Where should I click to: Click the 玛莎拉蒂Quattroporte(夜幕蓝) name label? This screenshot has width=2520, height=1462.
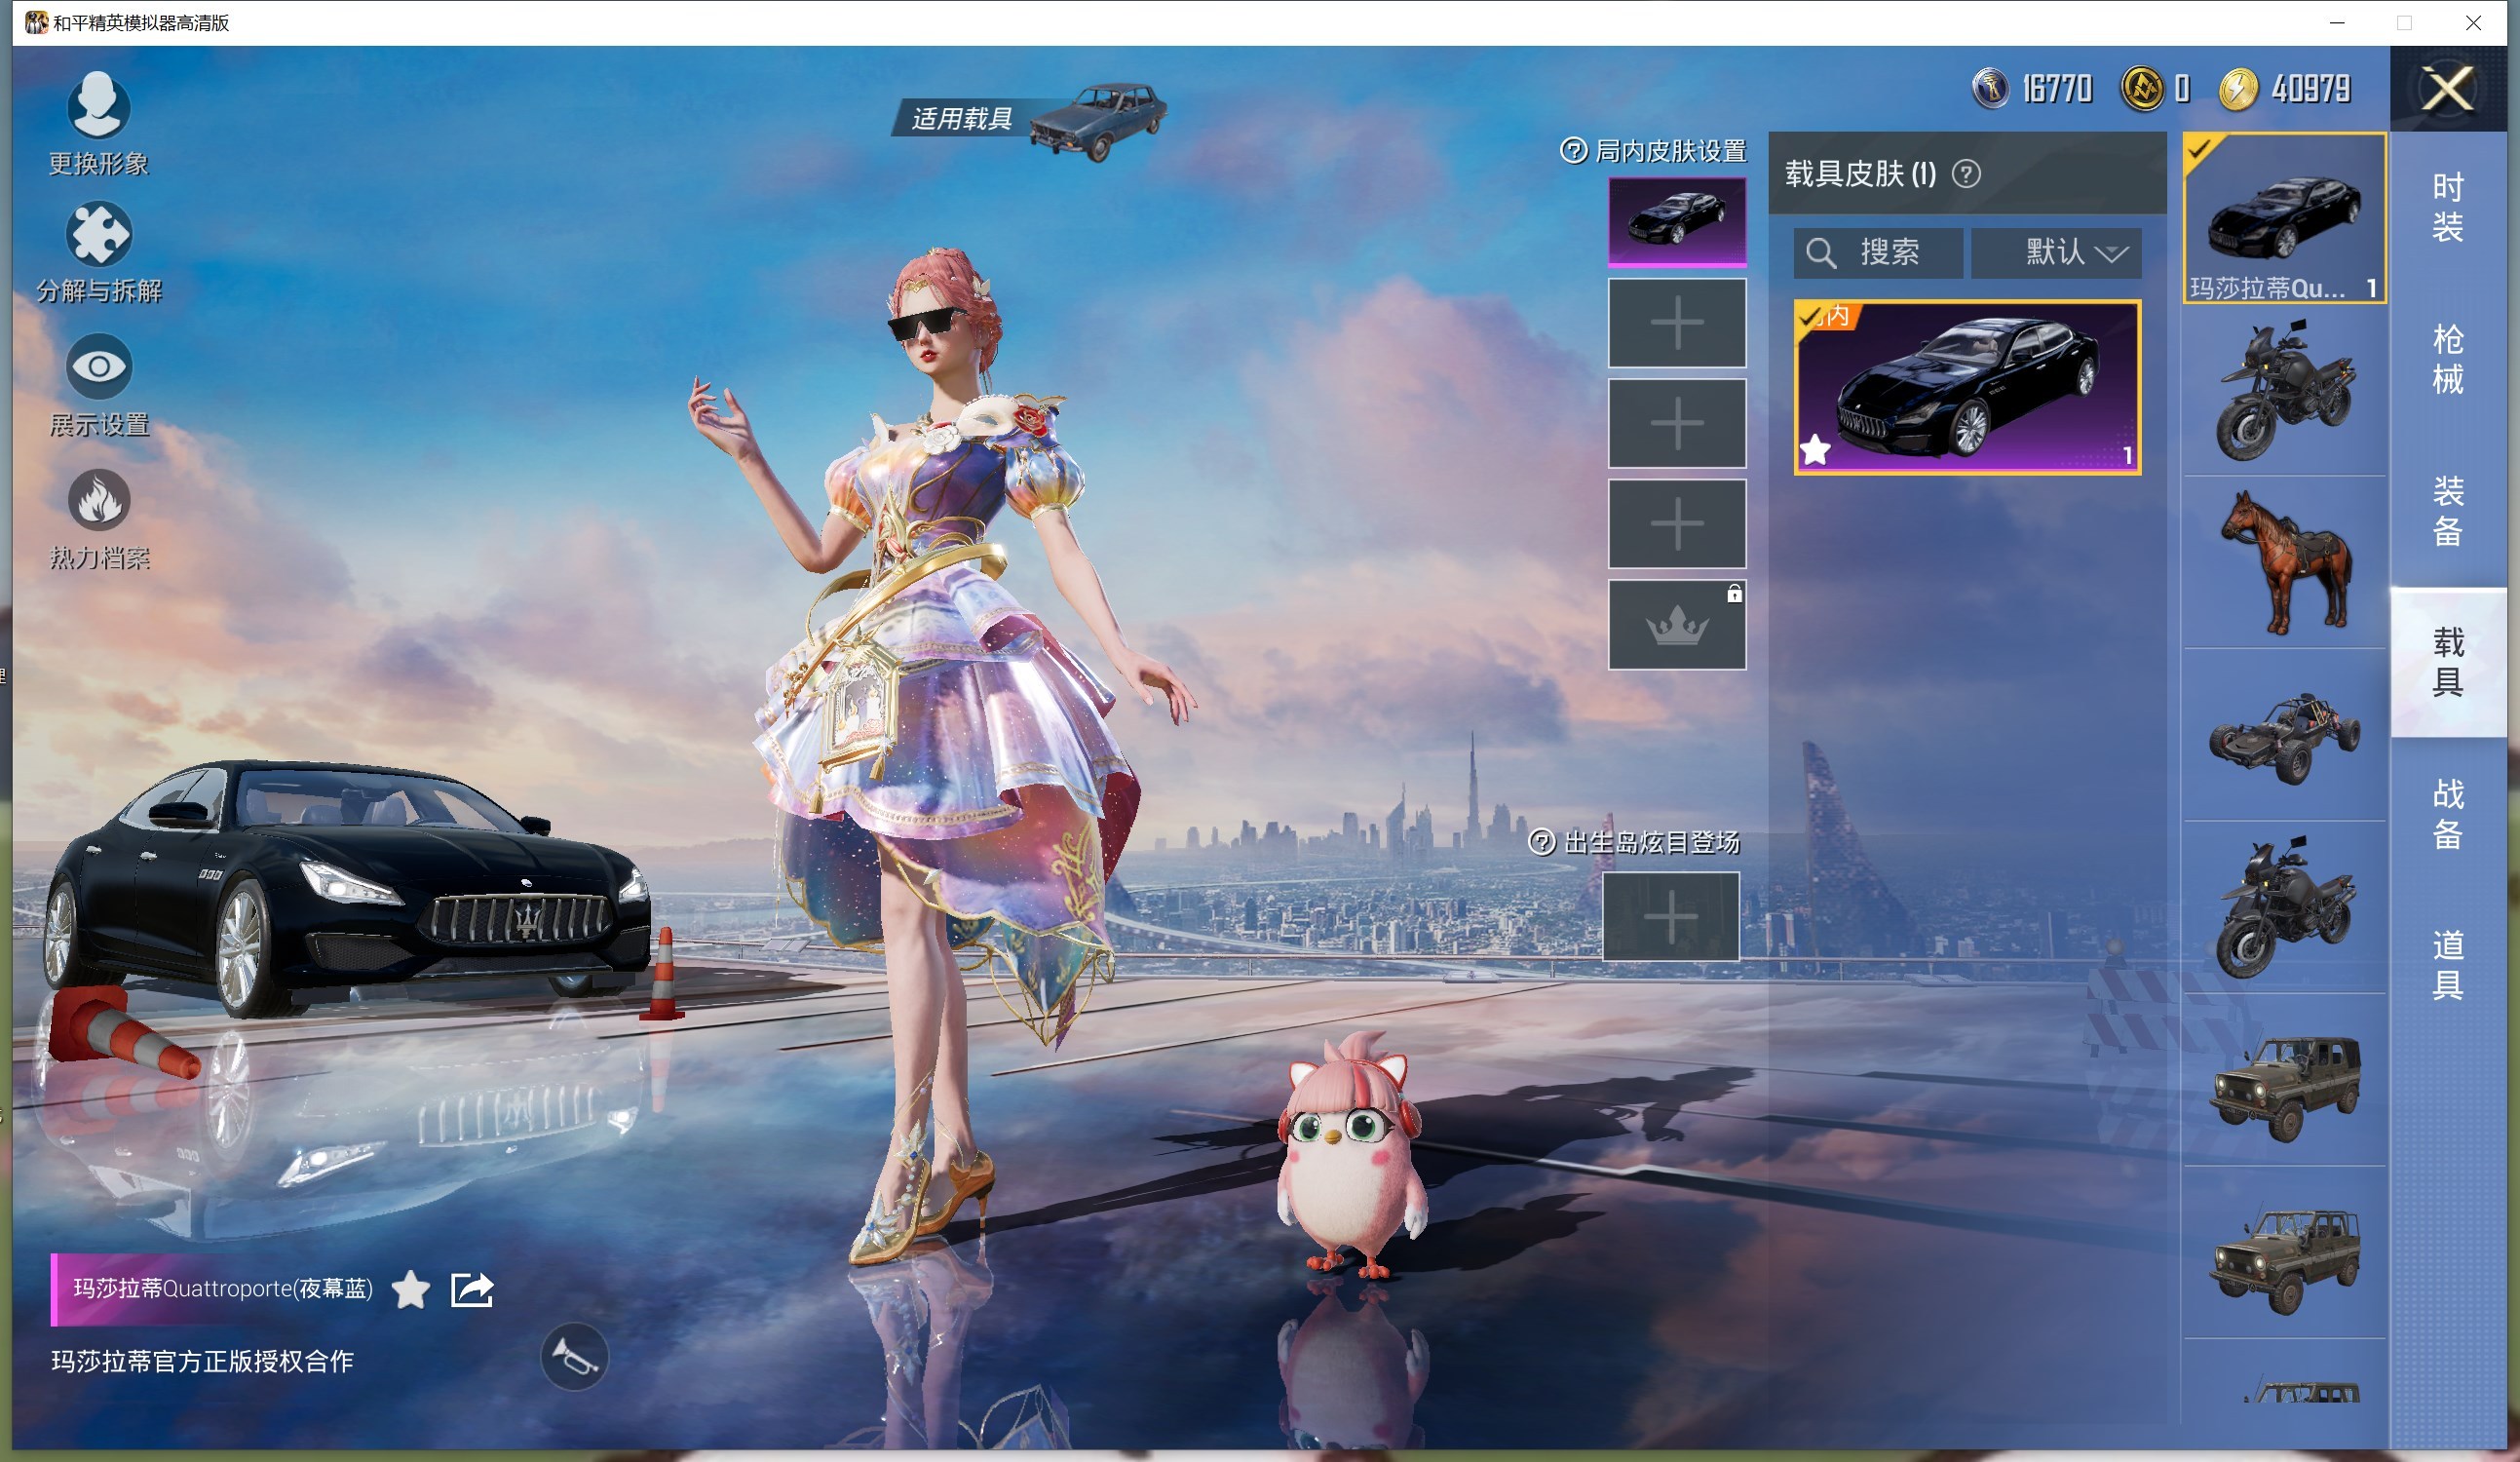tap(223, 1288)
